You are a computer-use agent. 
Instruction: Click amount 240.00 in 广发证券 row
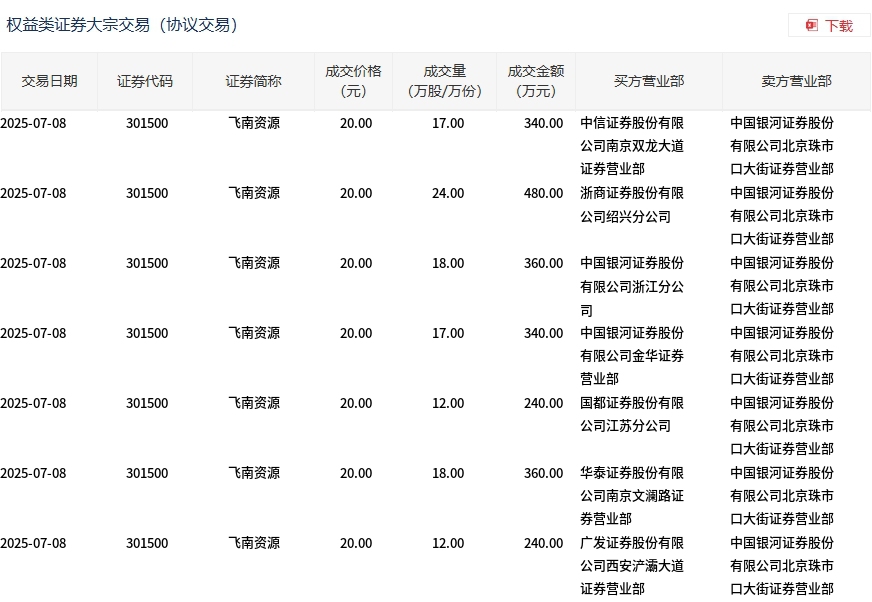tap(543, 544)
